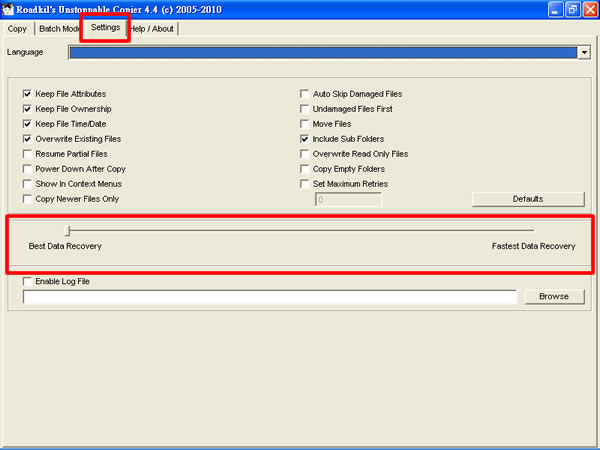Click the log file path field
The width and height of the screenshot is (600, 450).
270,297
